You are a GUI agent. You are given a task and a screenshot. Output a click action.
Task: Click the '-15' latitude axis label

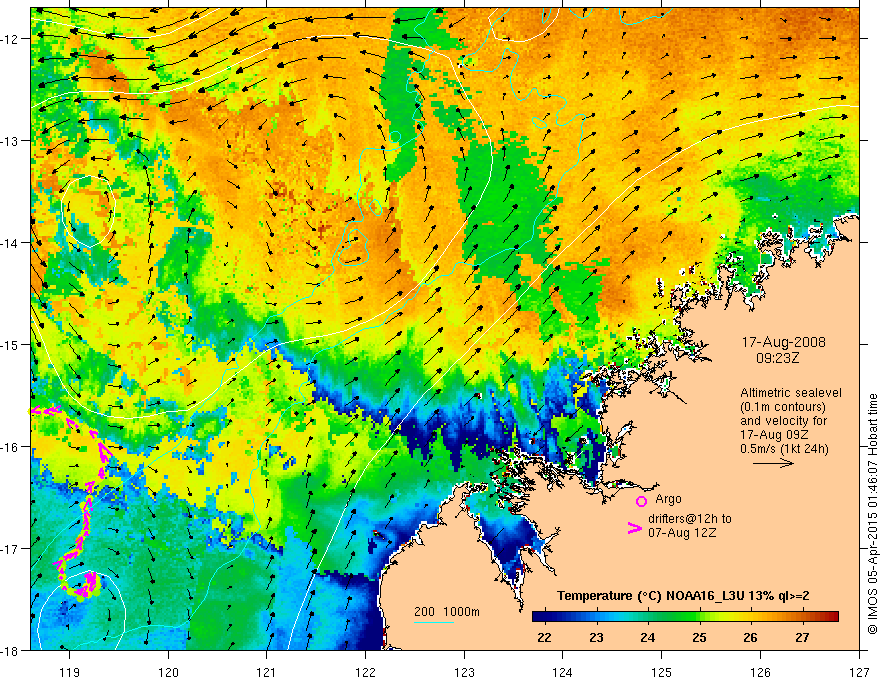point(10,344)
